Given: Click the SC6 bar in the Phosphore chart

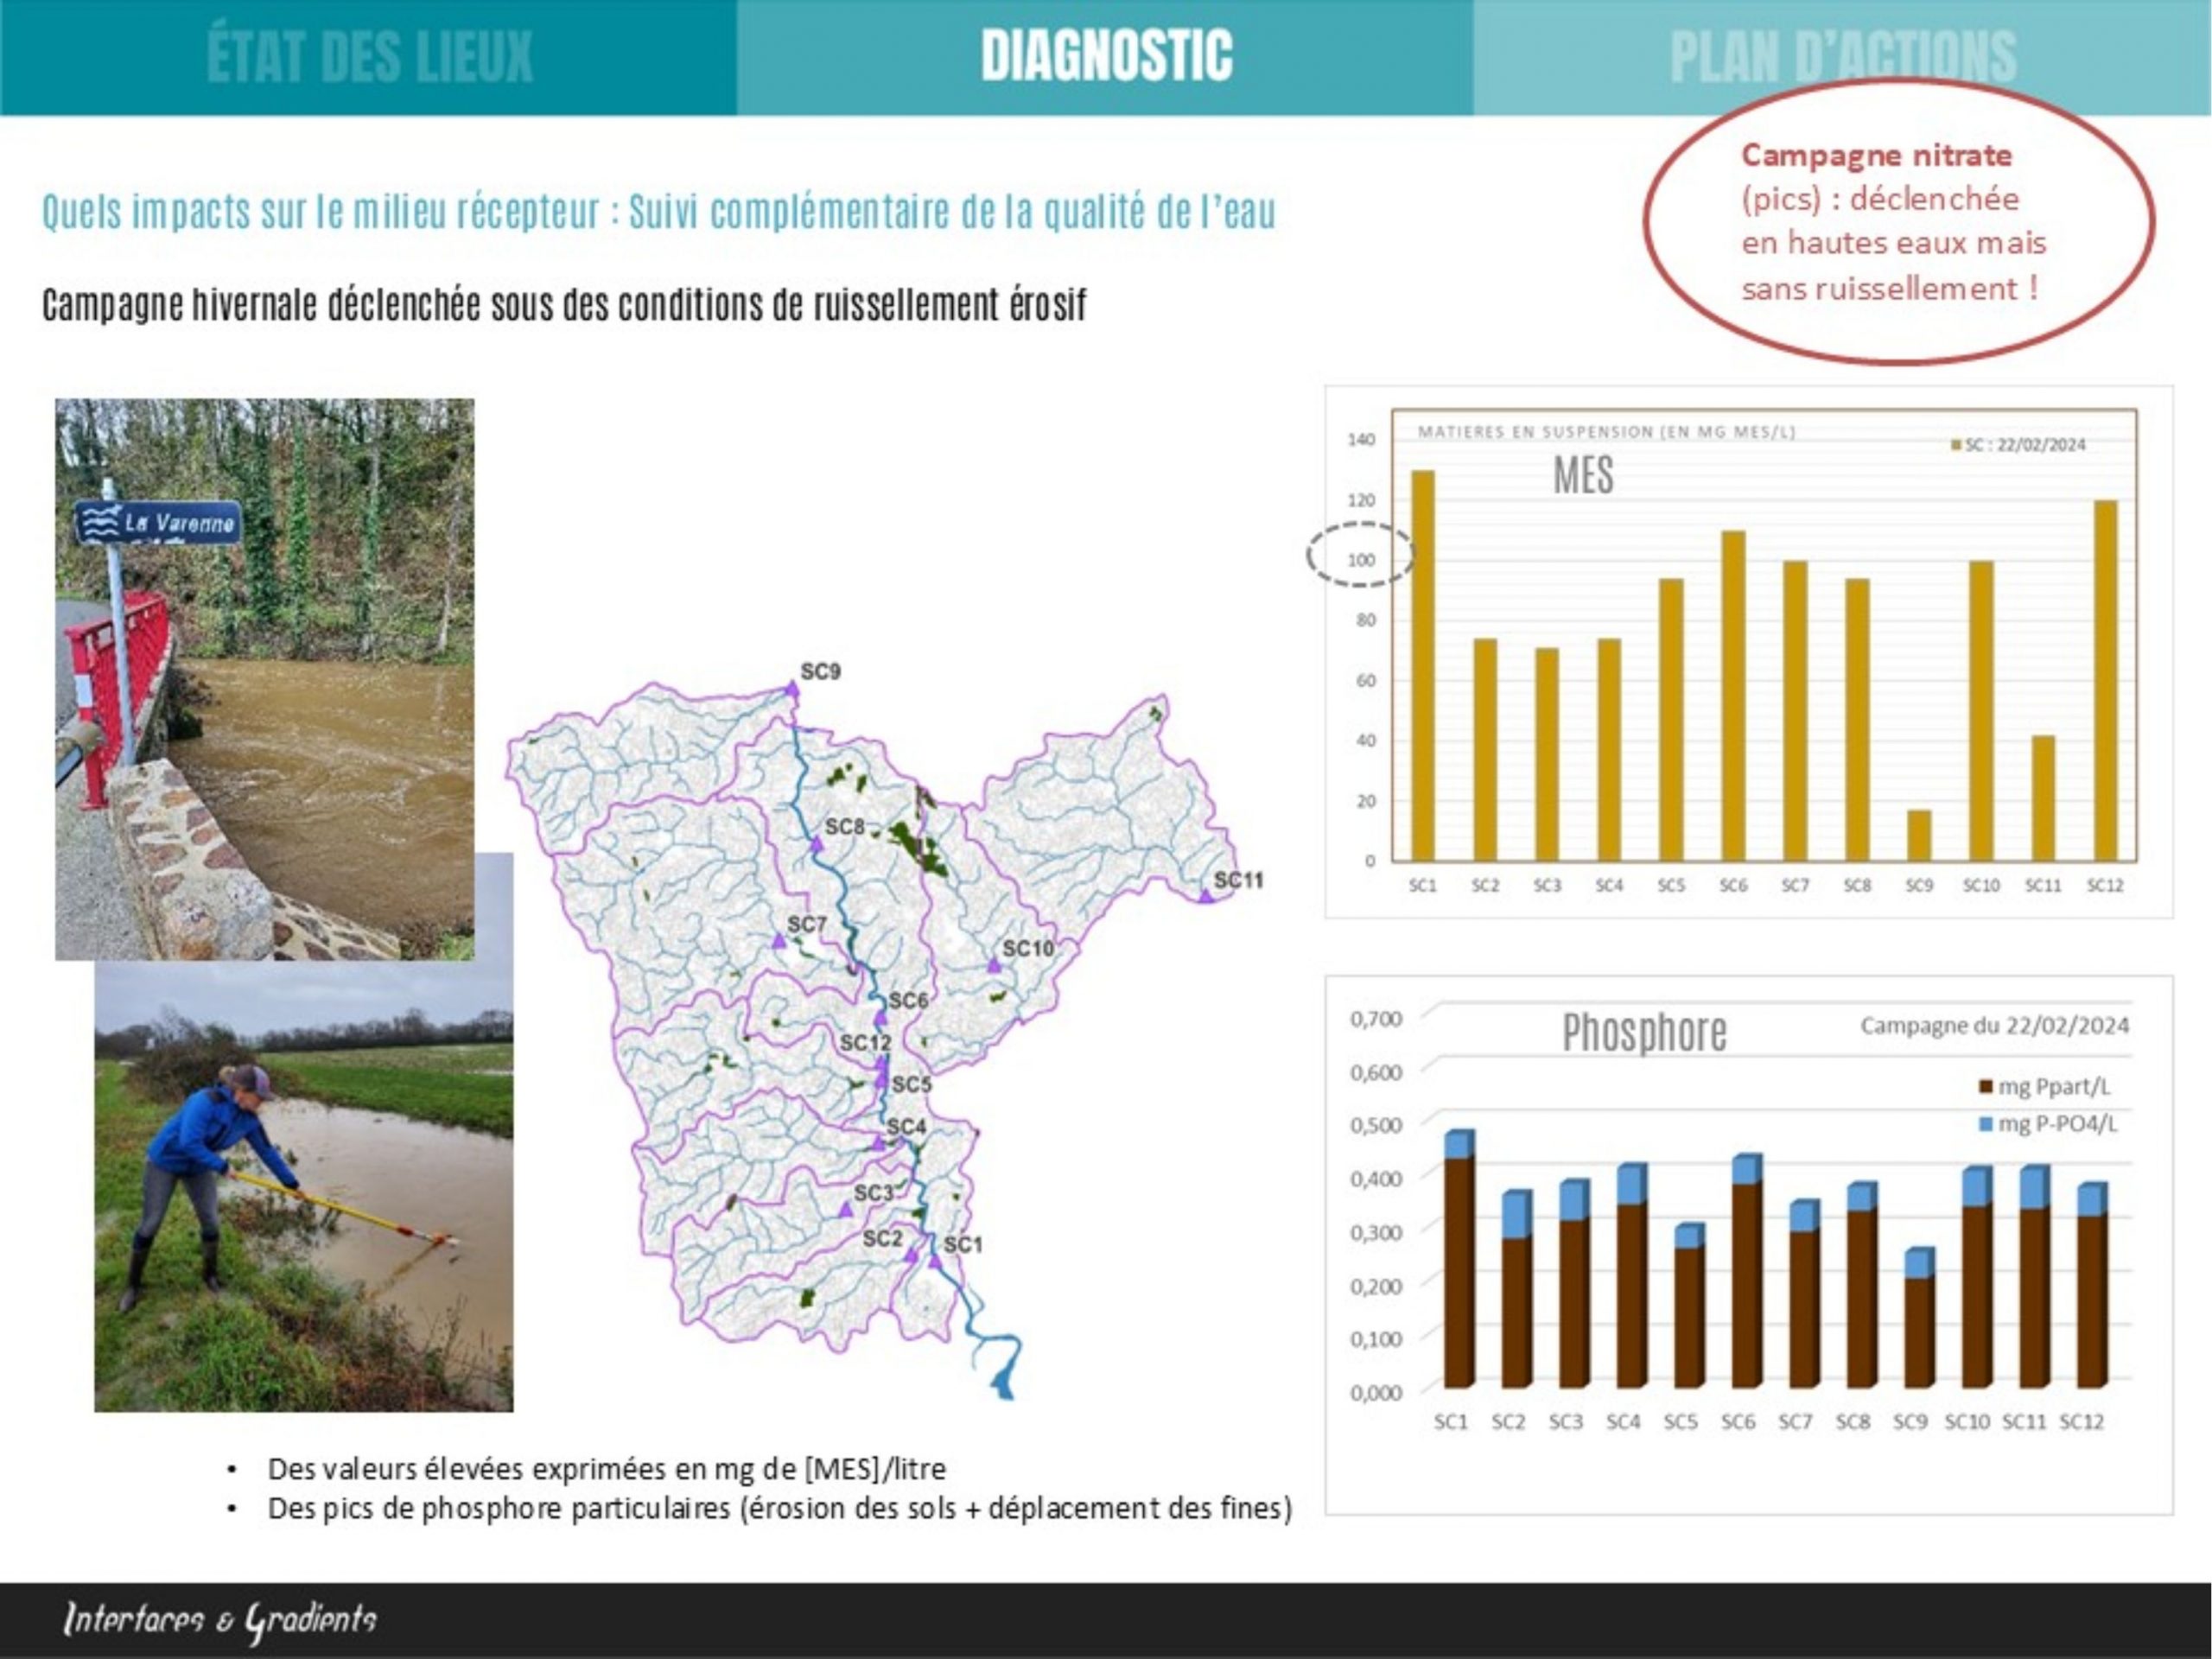Looking at the screenshot, I should (x=1747, y=1271).
